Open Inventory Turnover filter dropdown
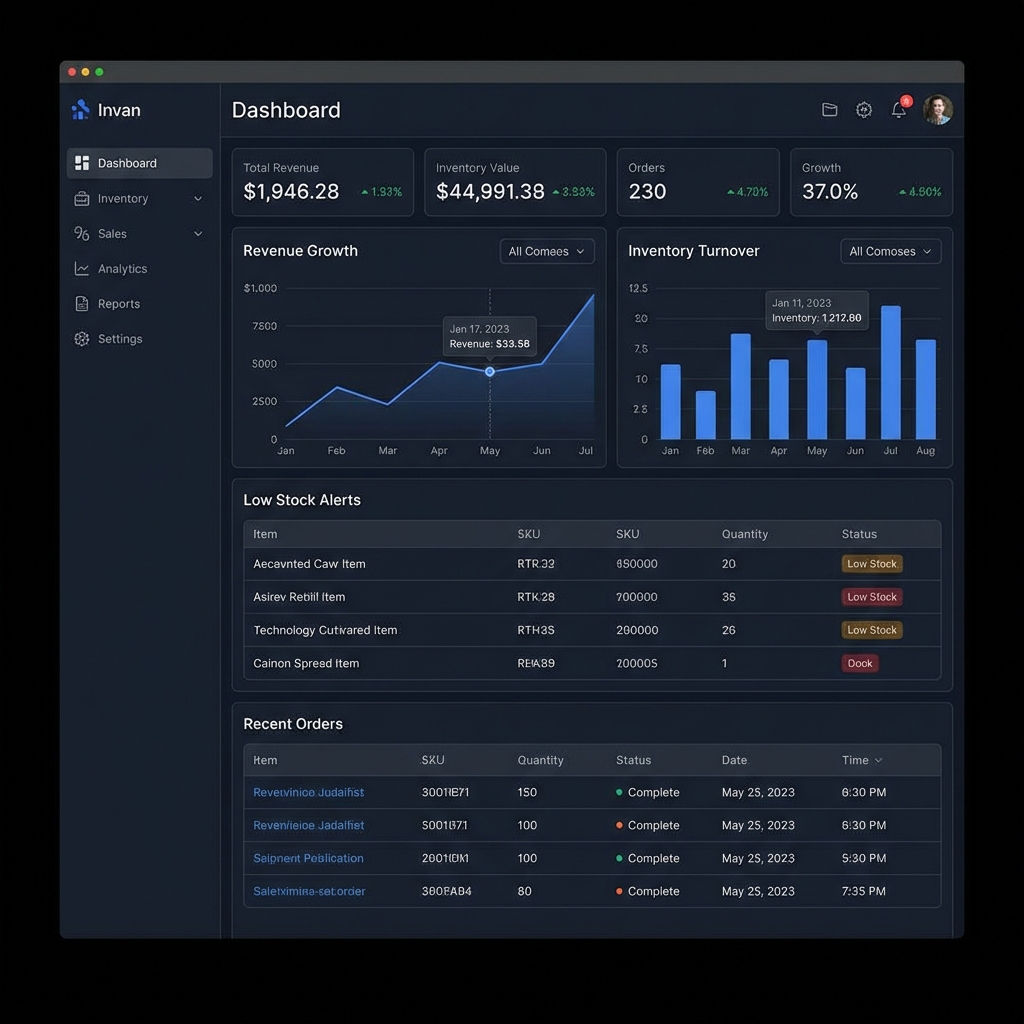This screenshot has width=1024, height=1024. [x=890, y=252]
